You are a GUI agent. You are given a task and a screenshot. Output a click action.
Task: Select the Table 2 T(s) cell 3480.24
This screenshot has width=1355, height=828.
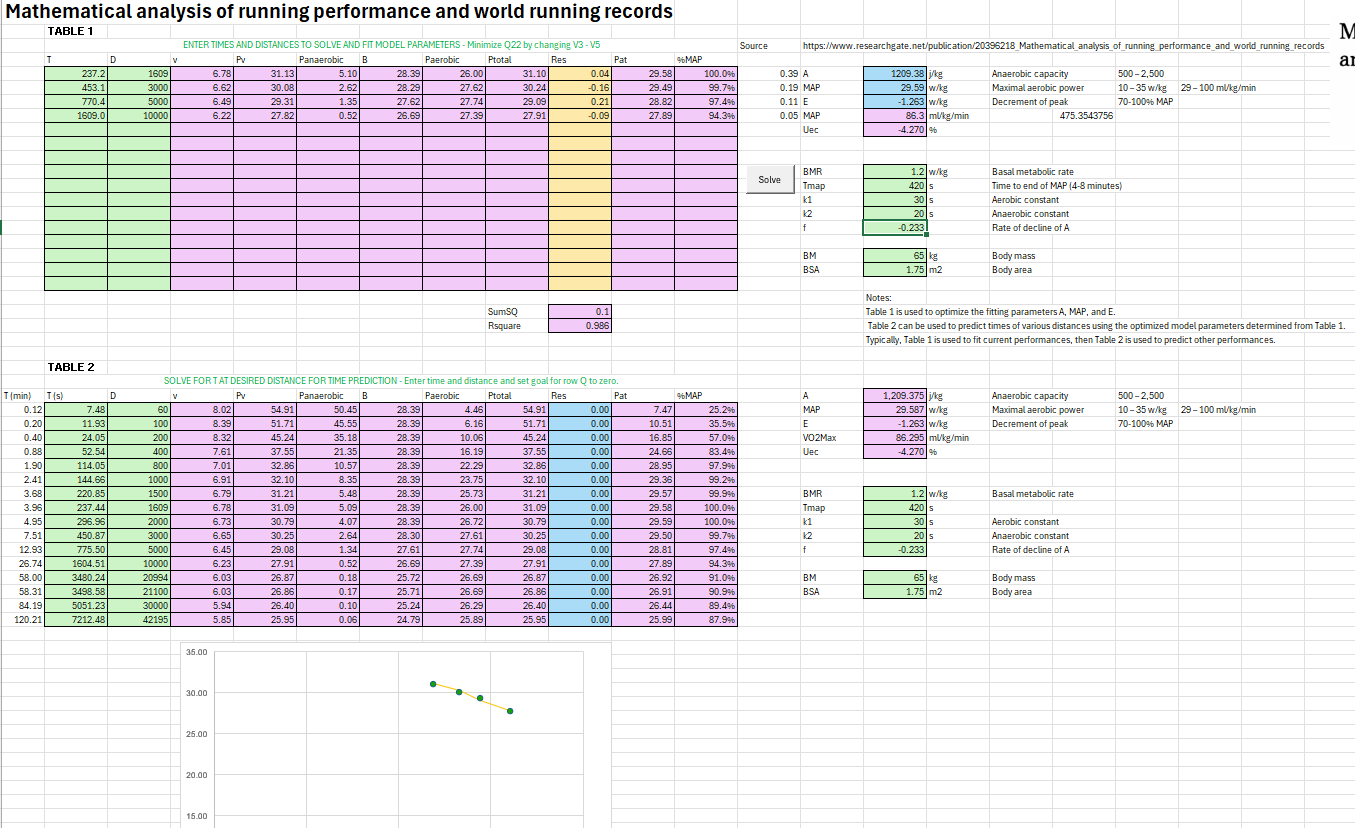(76, 578)
